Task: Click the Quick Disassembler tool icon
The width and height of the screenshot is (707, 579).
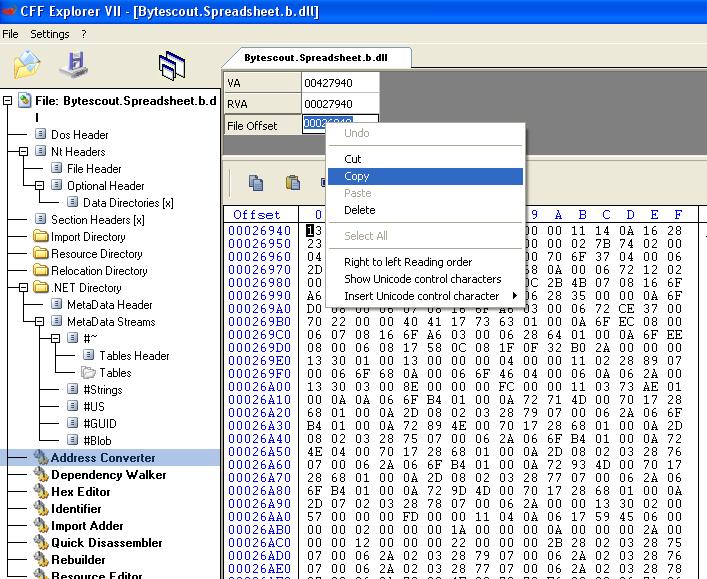Action: (x=41, y=542)
